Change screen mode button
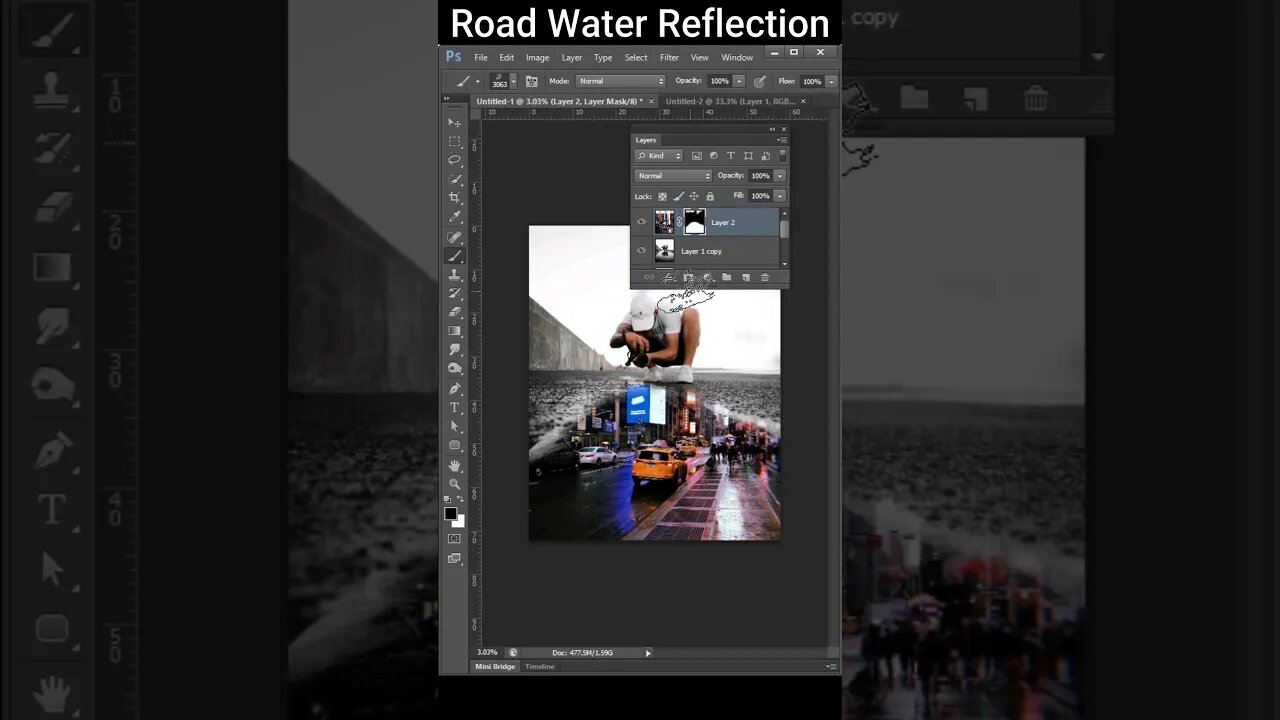1280x720 pixels. pos(454,558)
